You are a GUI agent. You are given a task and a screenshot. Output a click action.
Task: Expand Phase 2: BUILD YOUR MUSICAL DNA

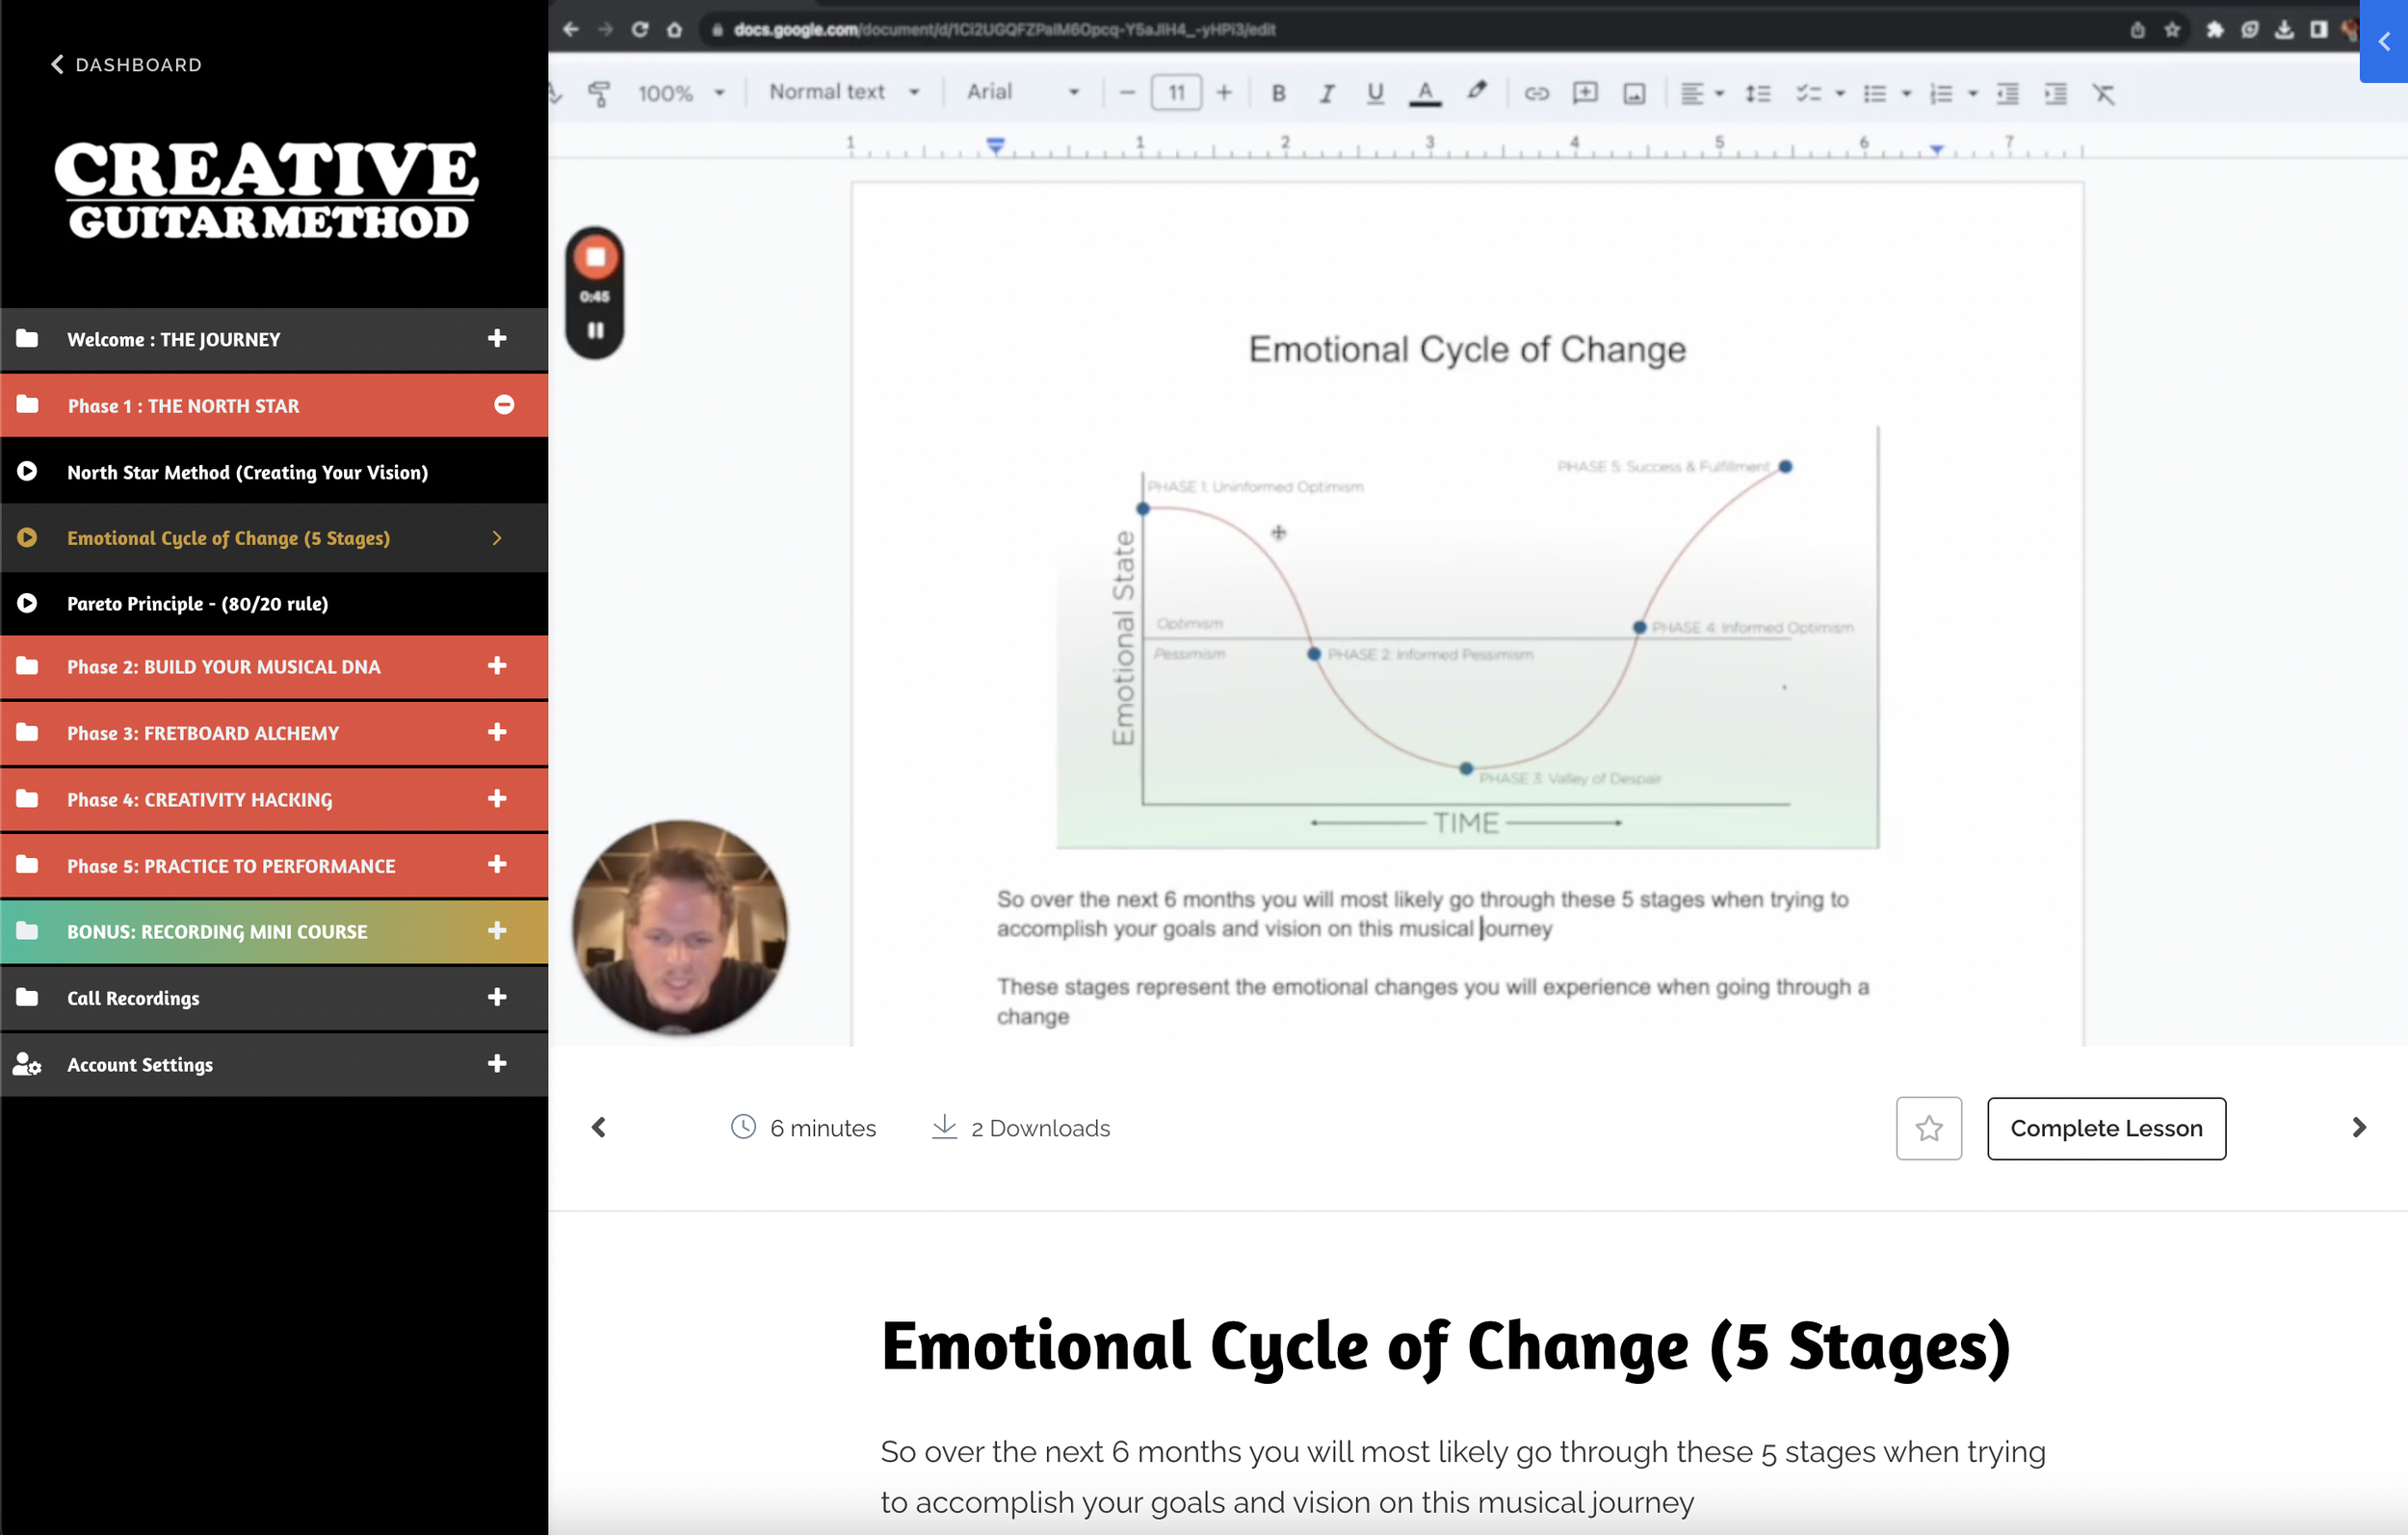click(x=497, y=666)
